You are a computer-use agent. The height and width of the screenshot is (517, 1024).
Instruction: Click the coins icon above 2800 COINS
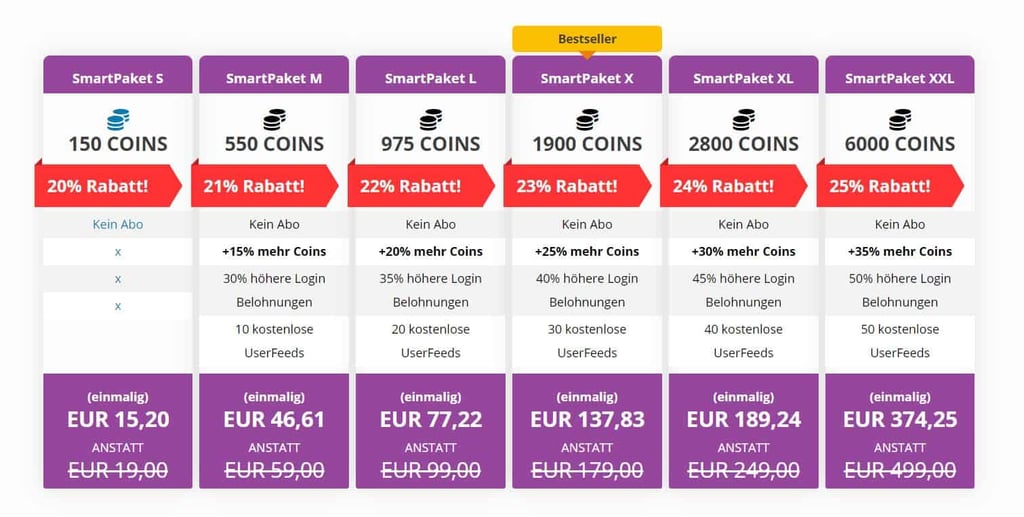pyautogui.click(x=744, y=119)
